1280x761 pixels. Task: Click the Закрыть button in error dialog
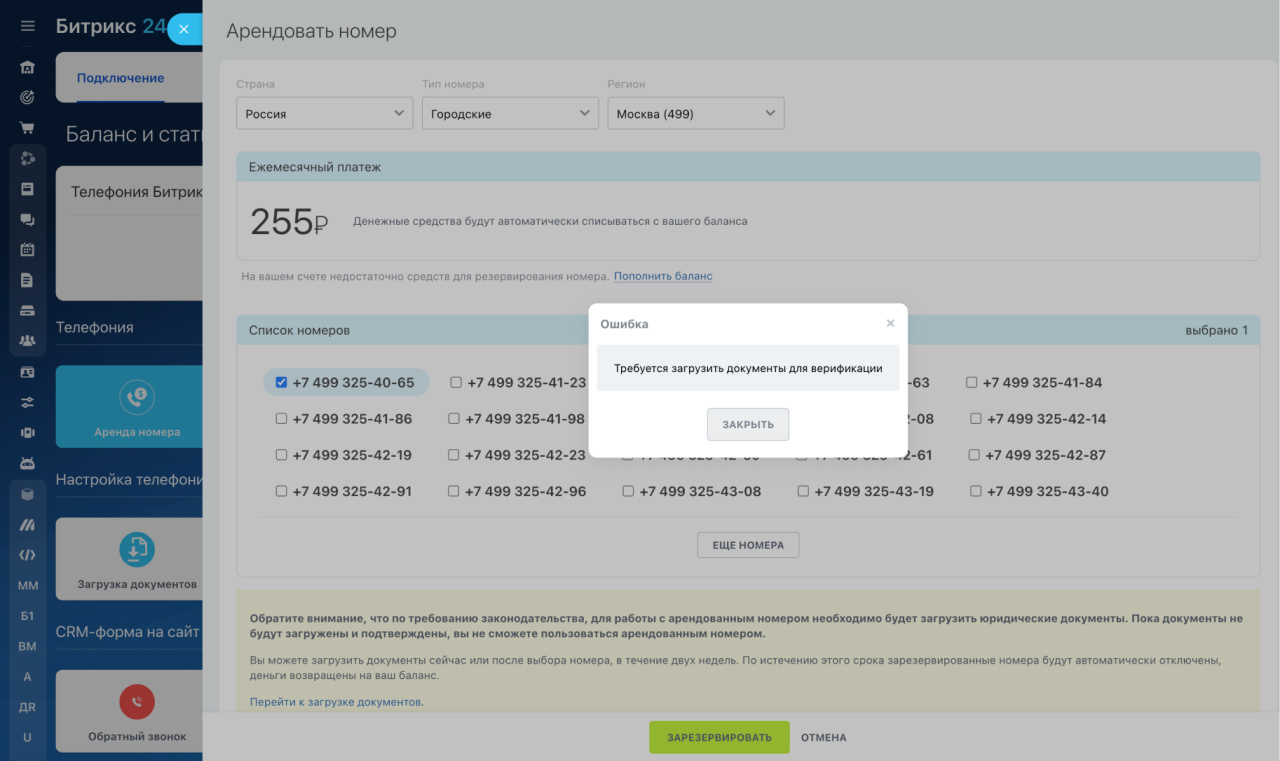[748, 424]
